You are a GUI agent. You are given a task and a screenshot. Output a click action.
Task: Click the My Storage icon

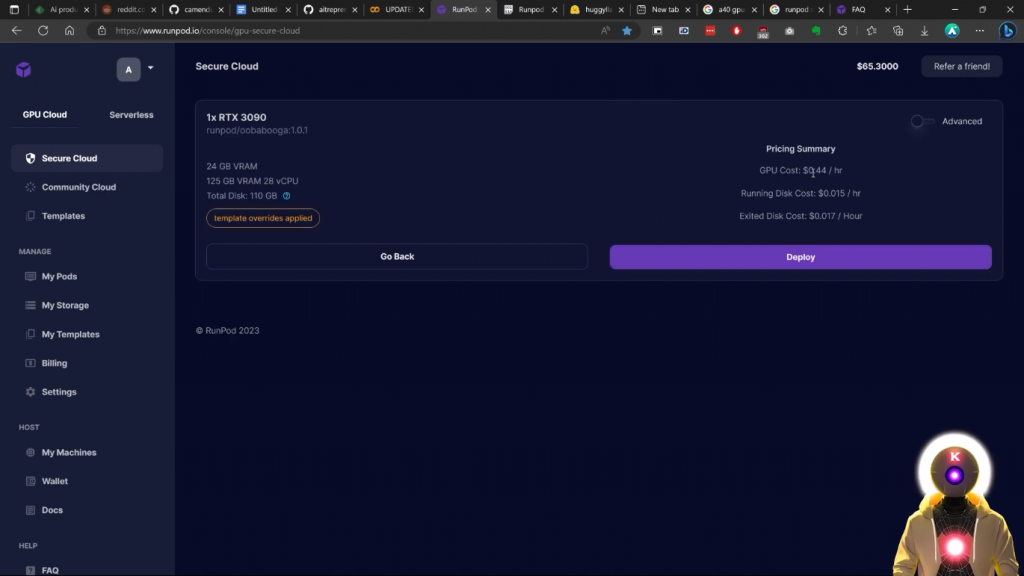pos(30,305)
